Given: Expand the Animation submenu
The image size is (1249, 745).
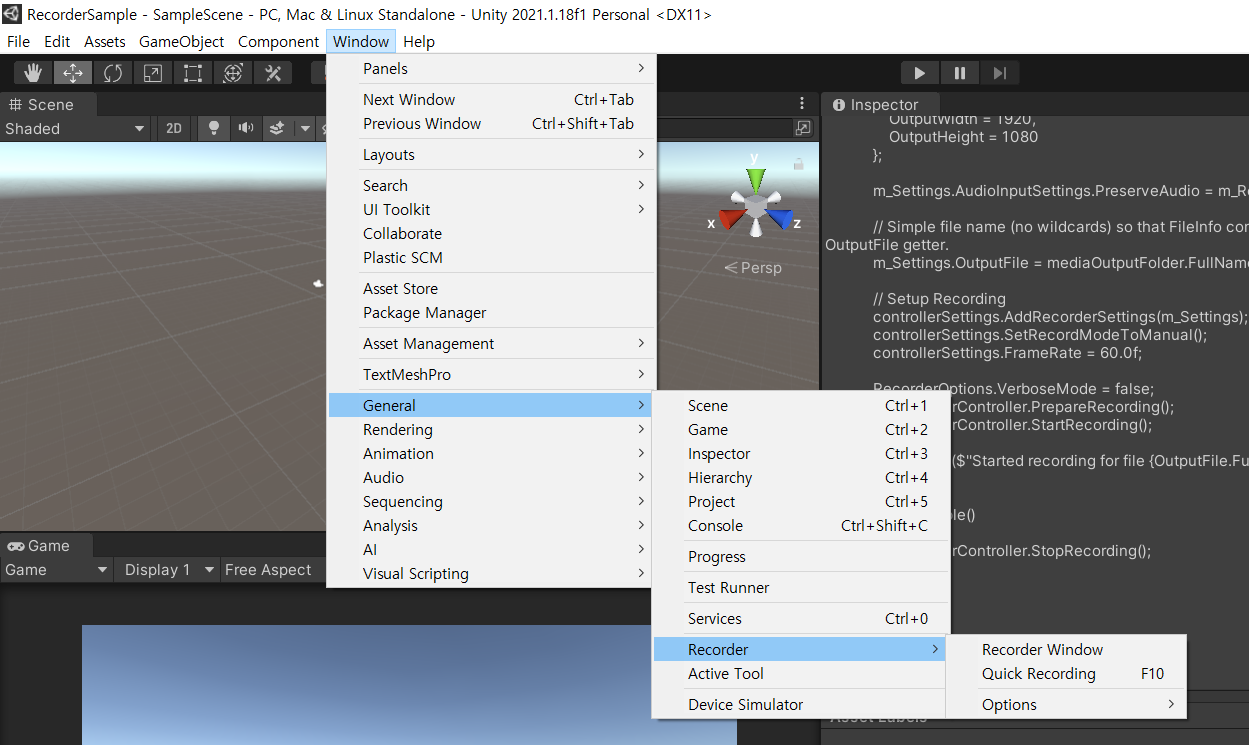Looking at the screenshot, I should (x=491, y=453).
